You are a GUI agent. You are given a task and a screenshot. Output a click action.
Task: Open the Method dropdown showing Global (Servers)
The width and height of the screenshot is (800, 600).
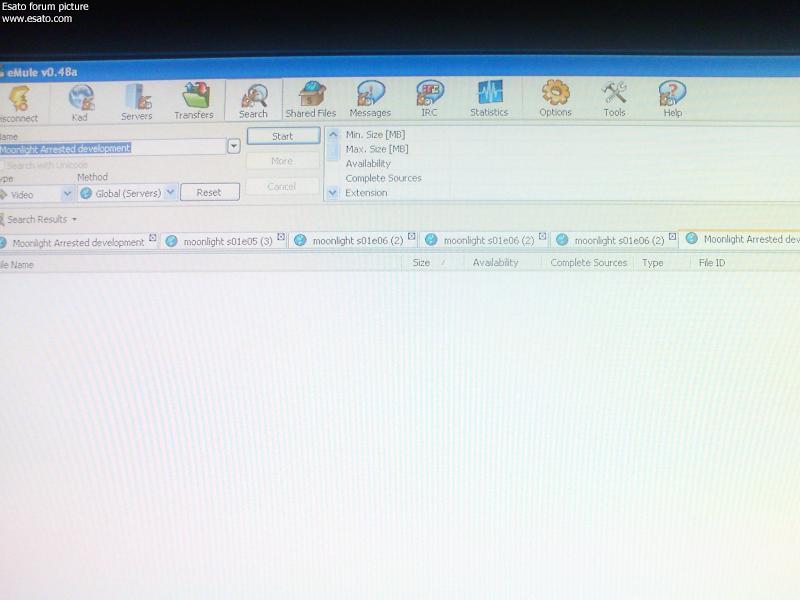(x=170, y=192)
